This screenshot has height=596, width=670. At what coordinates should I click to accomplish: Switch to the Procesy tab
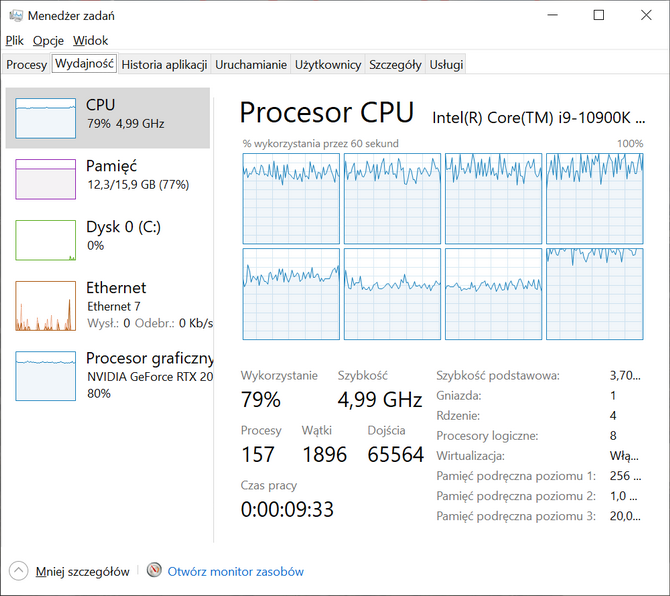tap(26, 65)
